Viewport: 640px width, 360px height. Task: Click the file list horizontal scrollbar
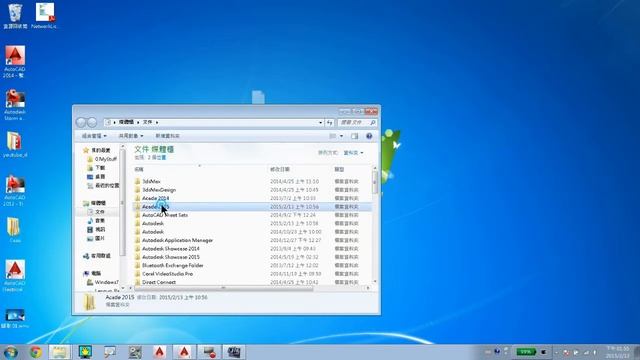pos(223,288)
